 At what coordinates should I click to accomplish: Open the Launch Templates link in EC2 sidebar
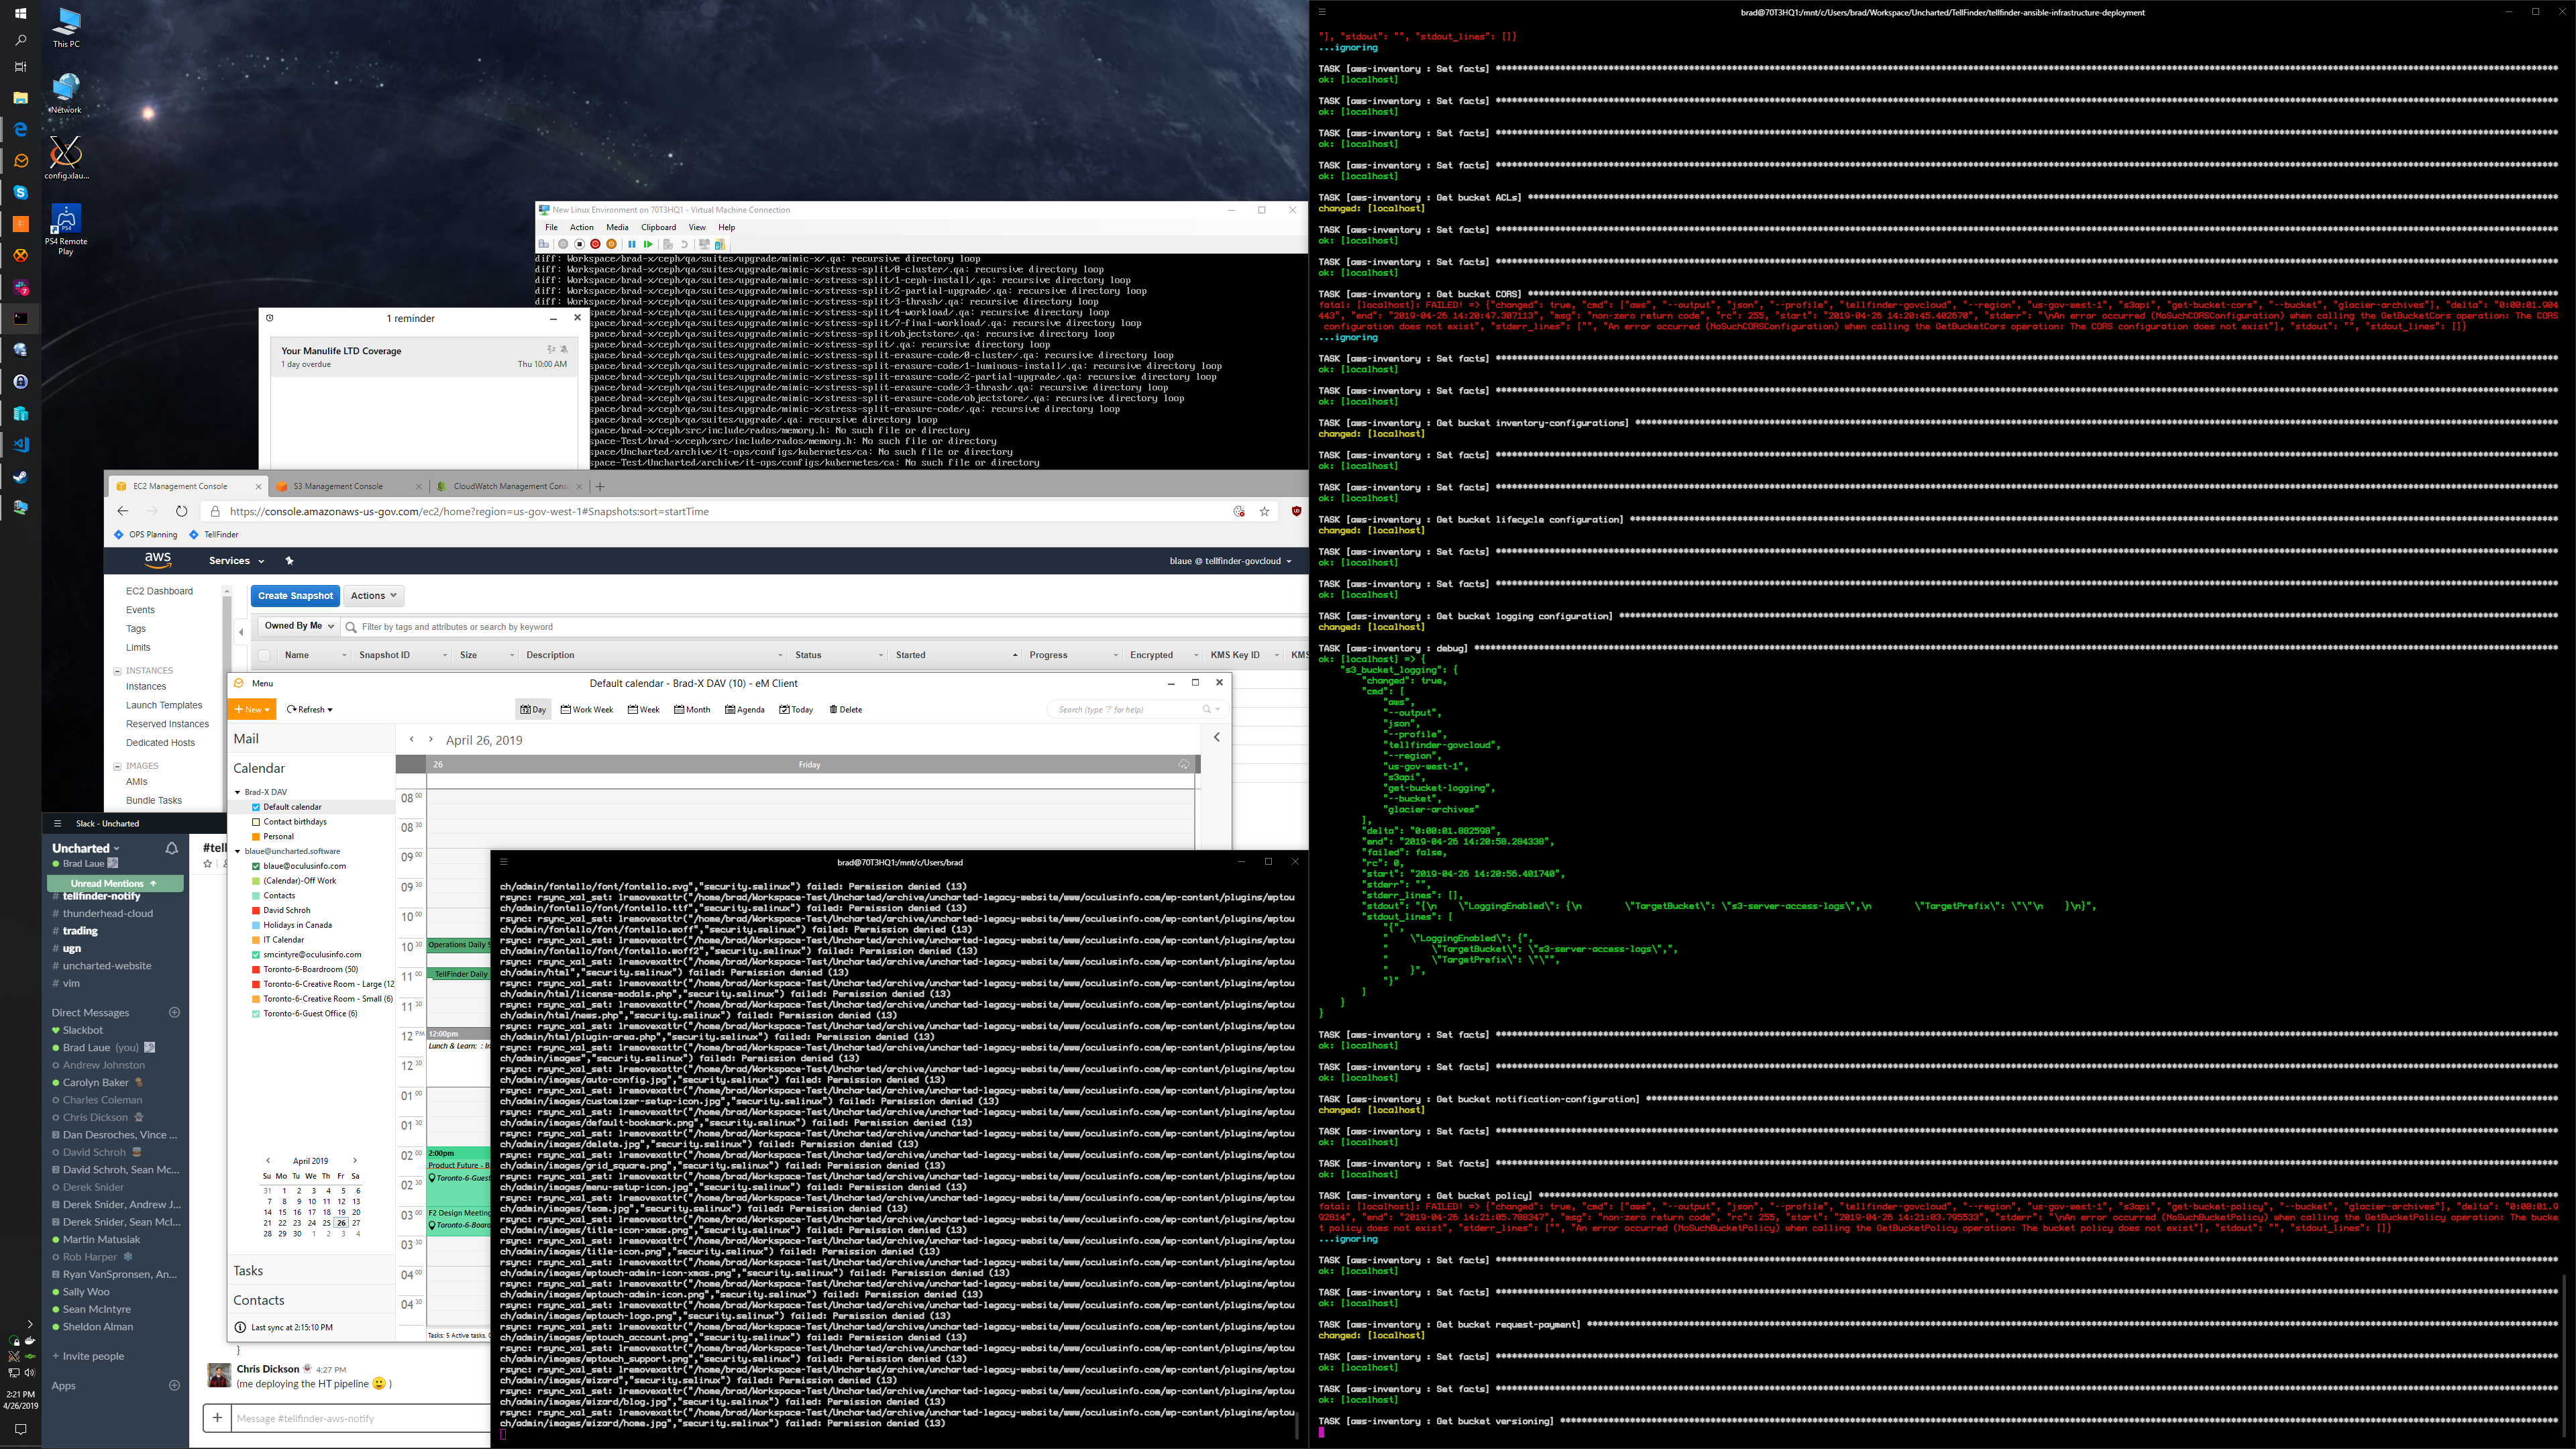coord(164,705)
